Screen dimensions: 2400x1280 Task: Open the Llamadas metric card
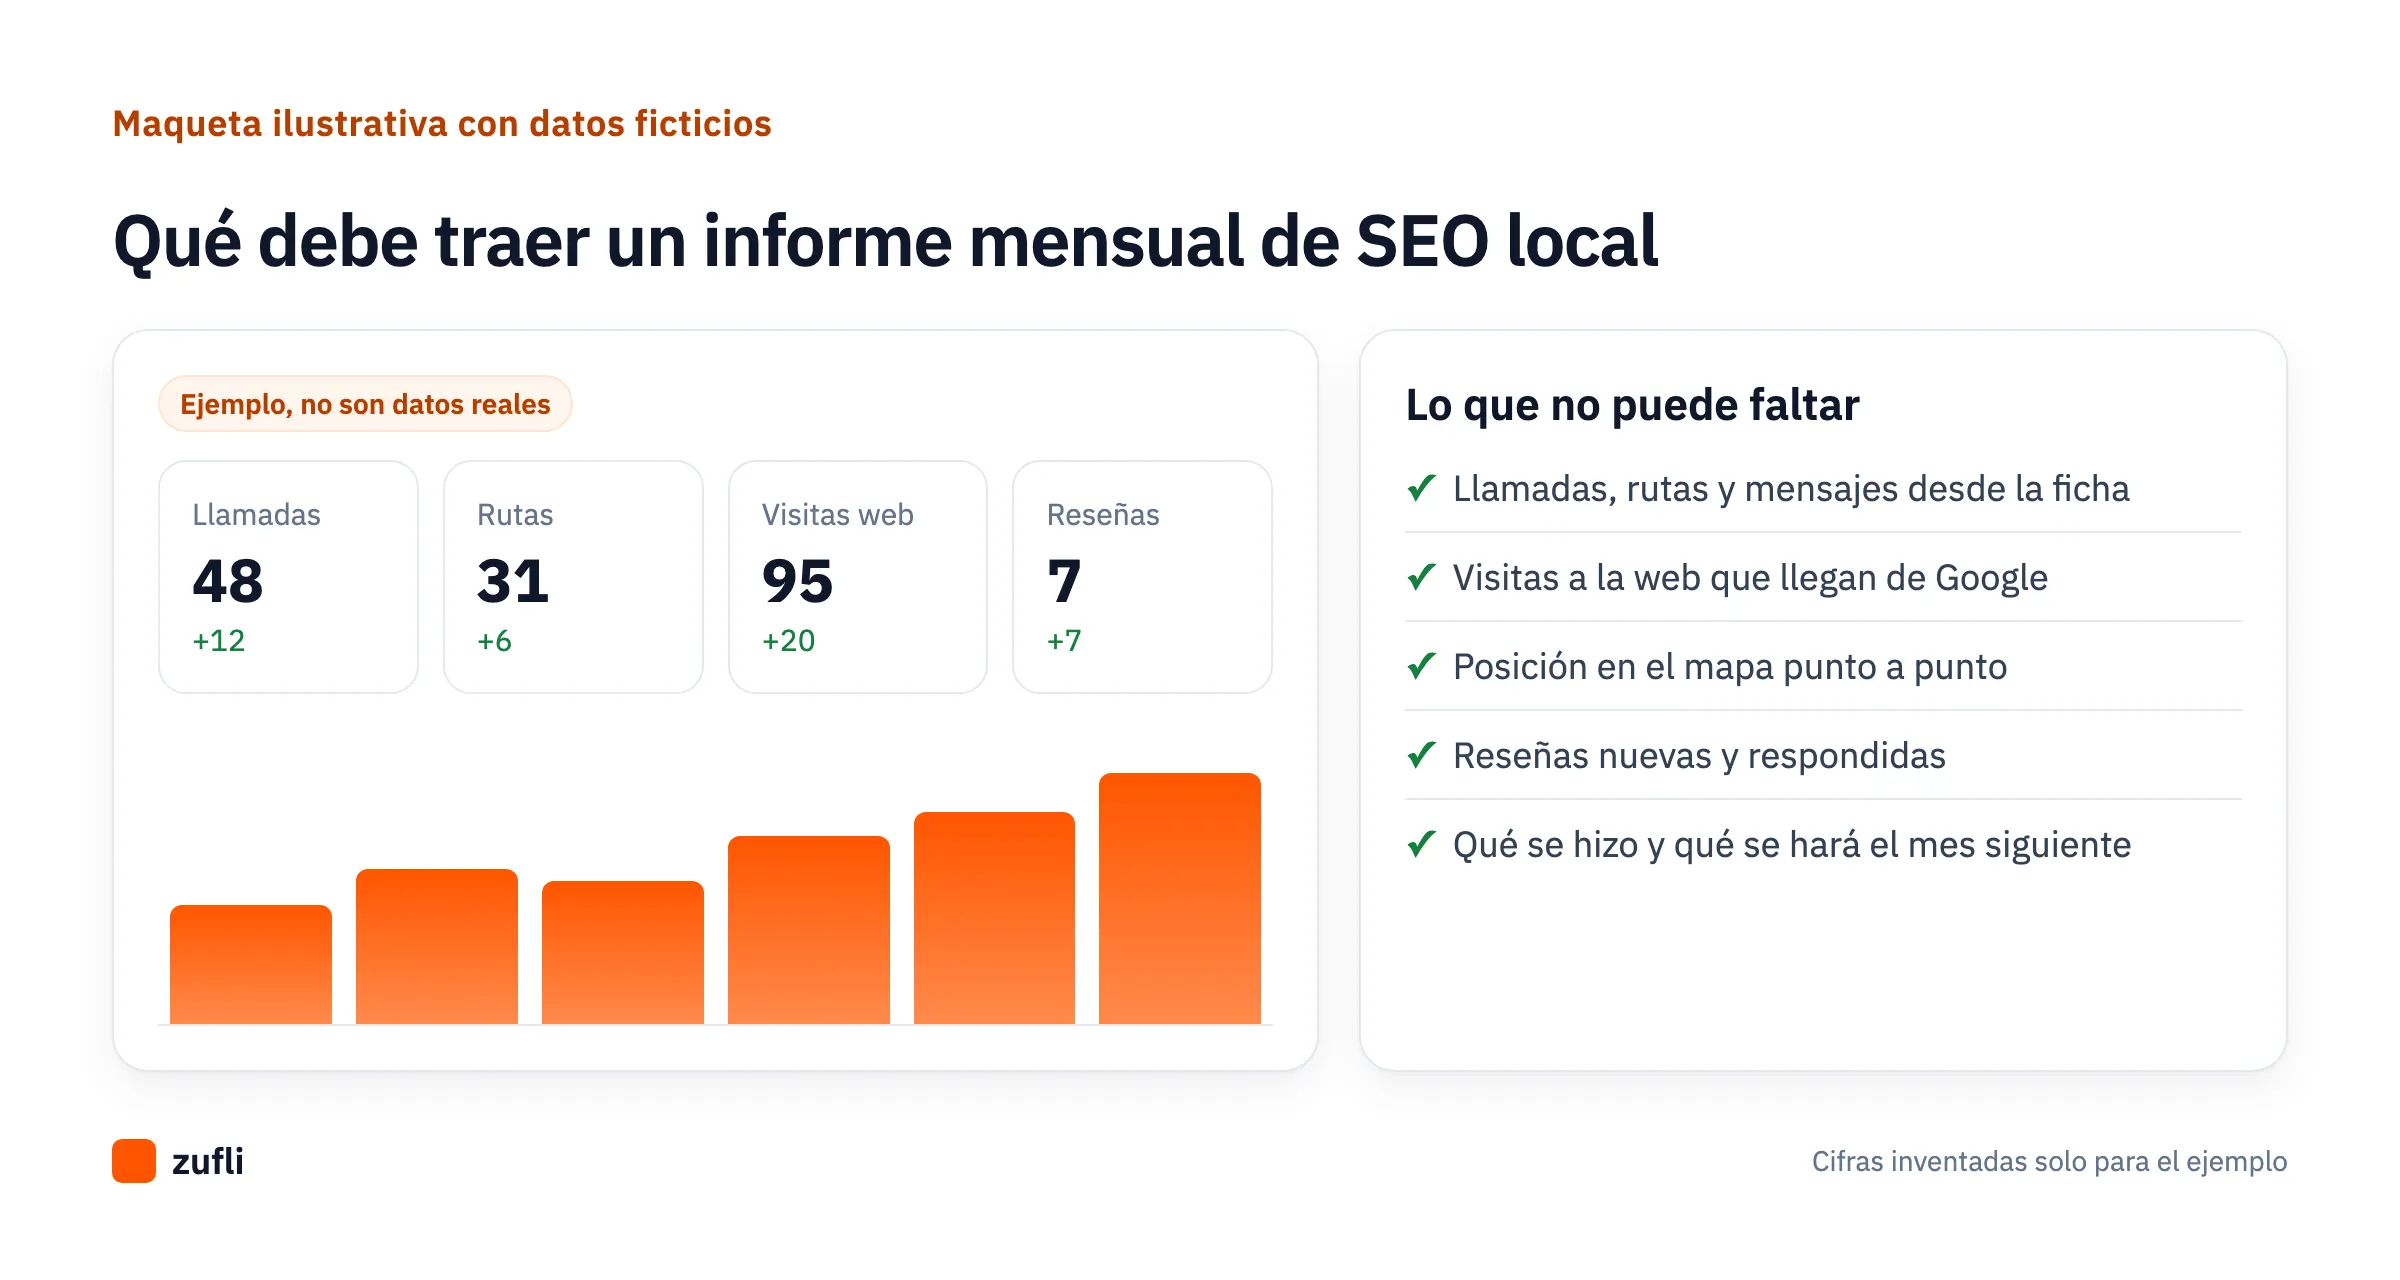pyautogui.click(x=288, y=577)
